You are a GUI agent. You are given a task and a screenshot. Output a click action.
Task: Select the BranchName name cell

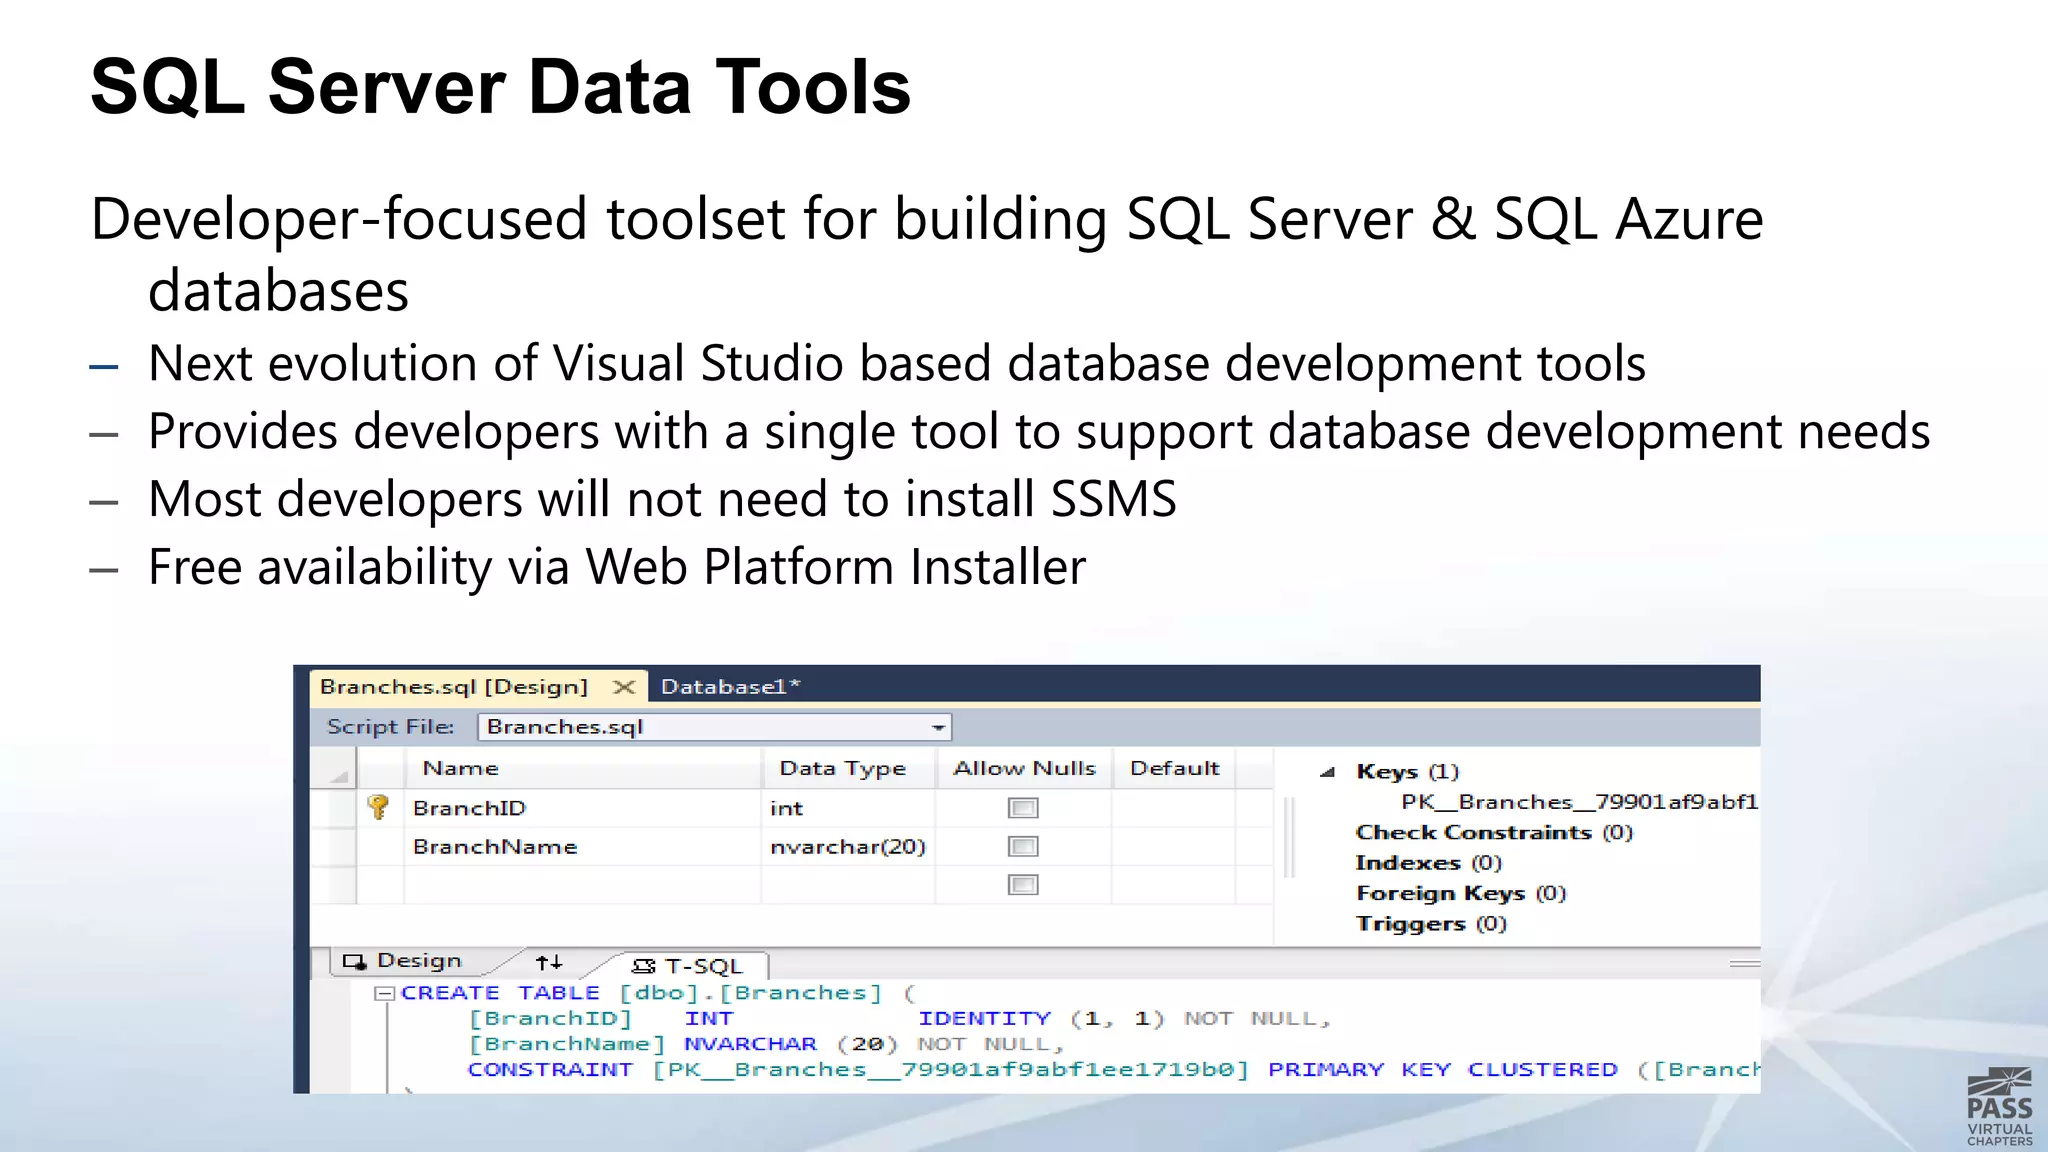584,847
